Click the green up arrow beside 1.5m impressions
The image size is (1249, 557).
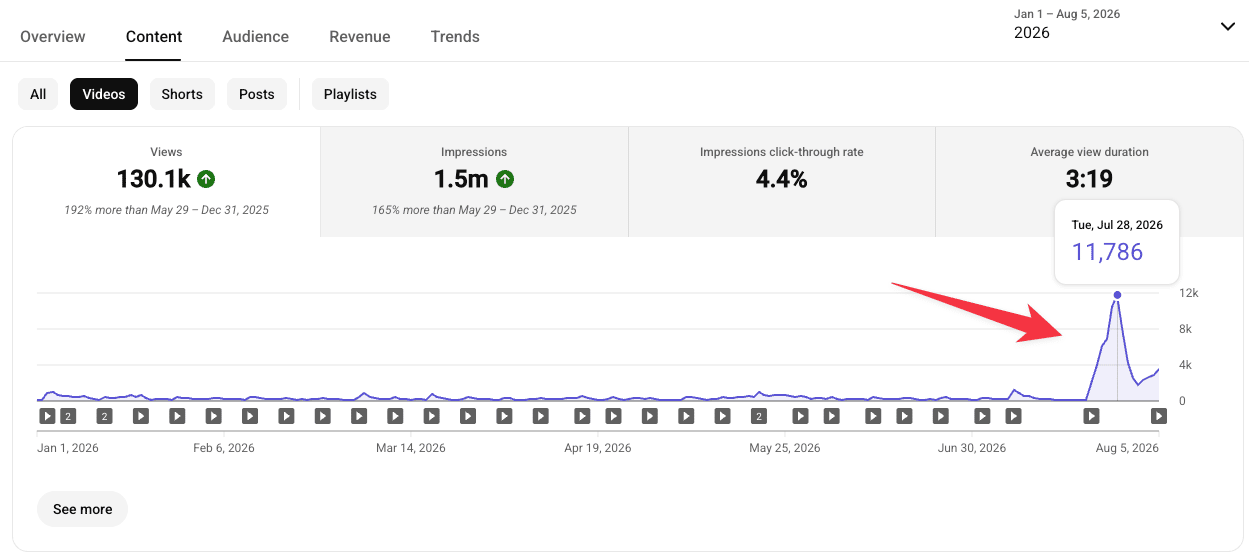click(x=505, y=179)
